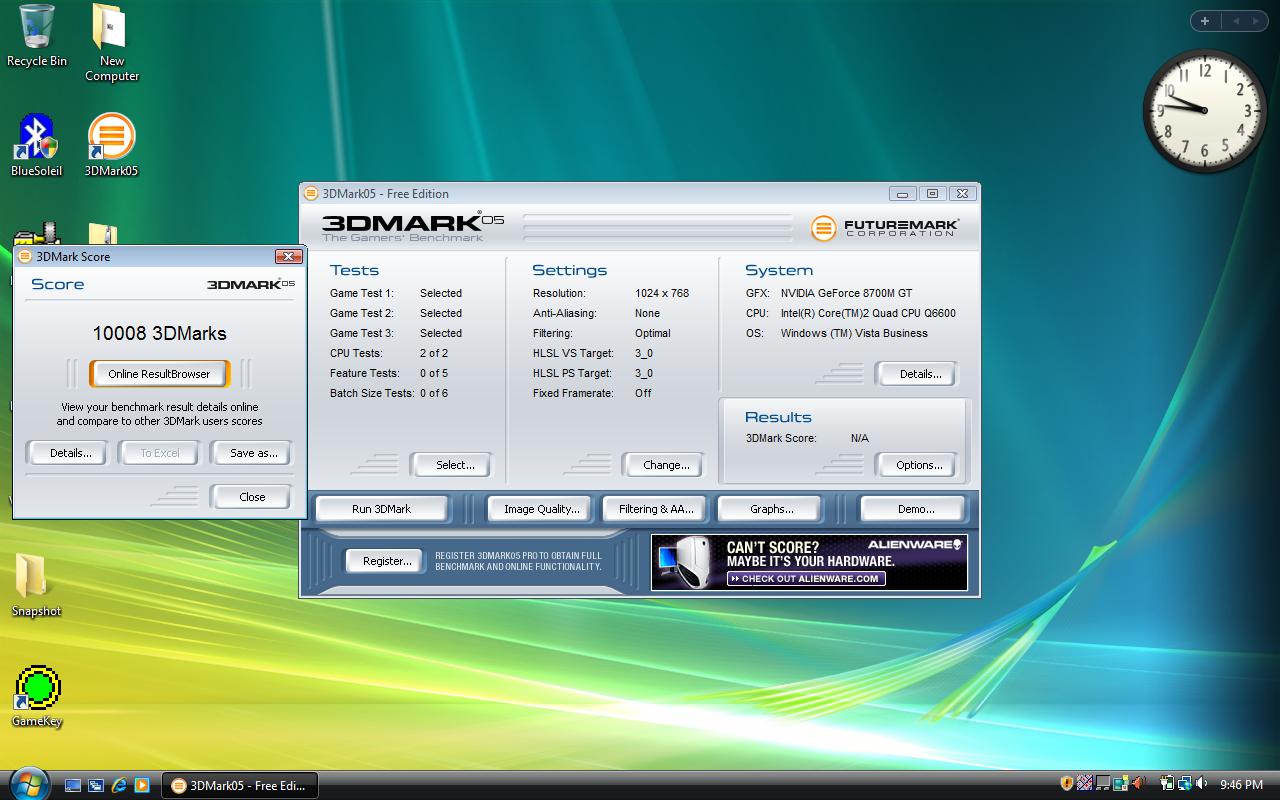Click Save as... in score window
Image resolution: width=1280 pixels, height=800 pixels.
(253, 453)
